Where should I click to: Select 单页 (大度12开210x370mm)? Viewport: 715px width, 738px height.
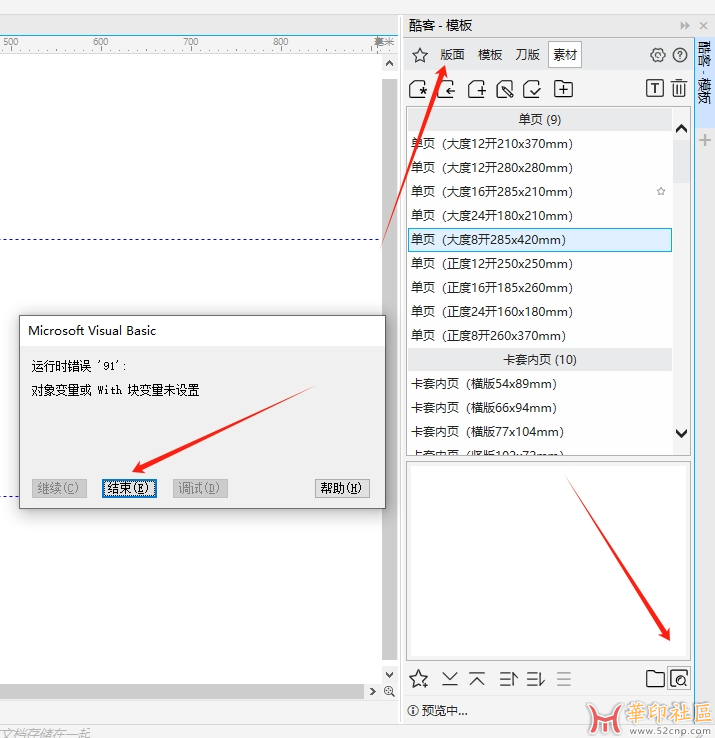539,144
